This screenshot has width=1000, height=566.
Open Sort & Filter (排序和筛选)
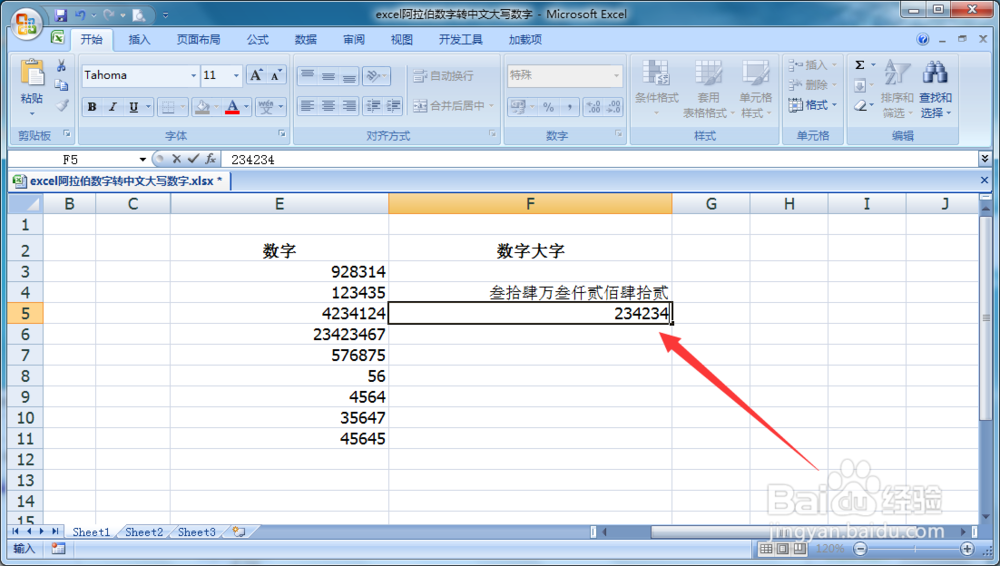click(x=897, y=88)
